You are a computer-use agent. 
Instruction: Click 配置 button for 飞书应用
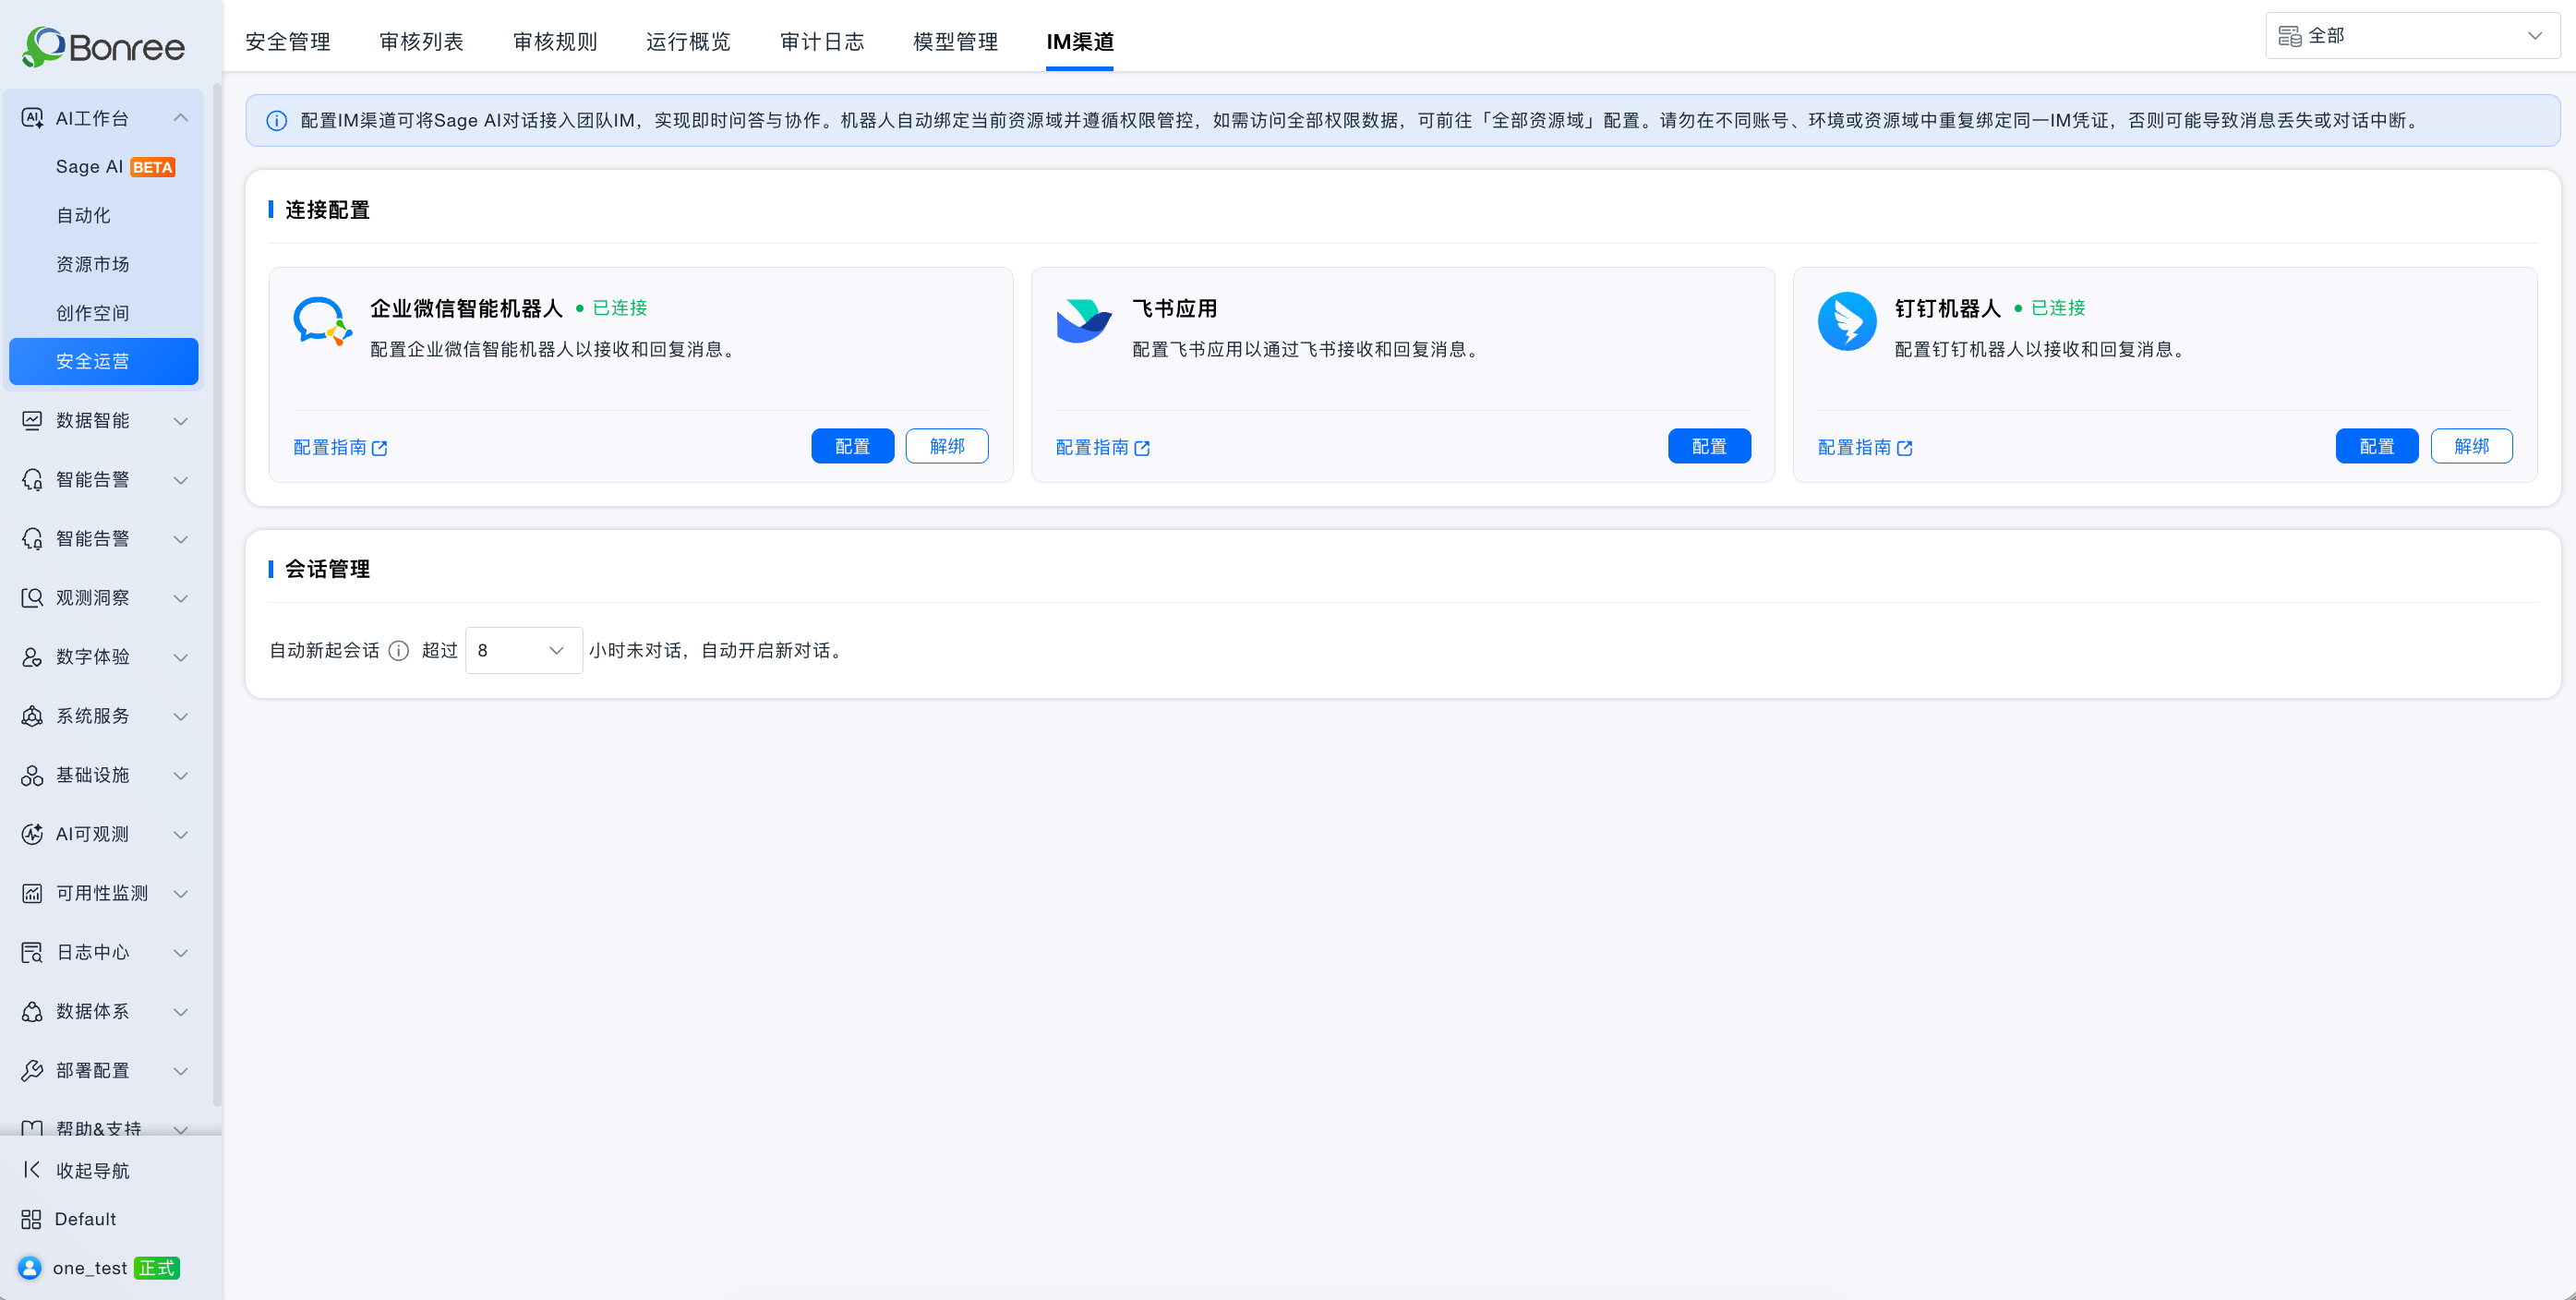click(1710, 446)
